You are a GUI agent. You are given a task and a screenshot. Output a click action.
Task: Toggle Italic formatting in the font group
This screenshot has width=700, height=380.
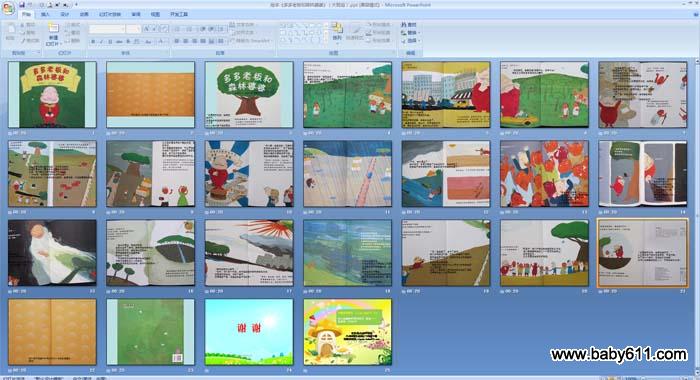(102, 42)
